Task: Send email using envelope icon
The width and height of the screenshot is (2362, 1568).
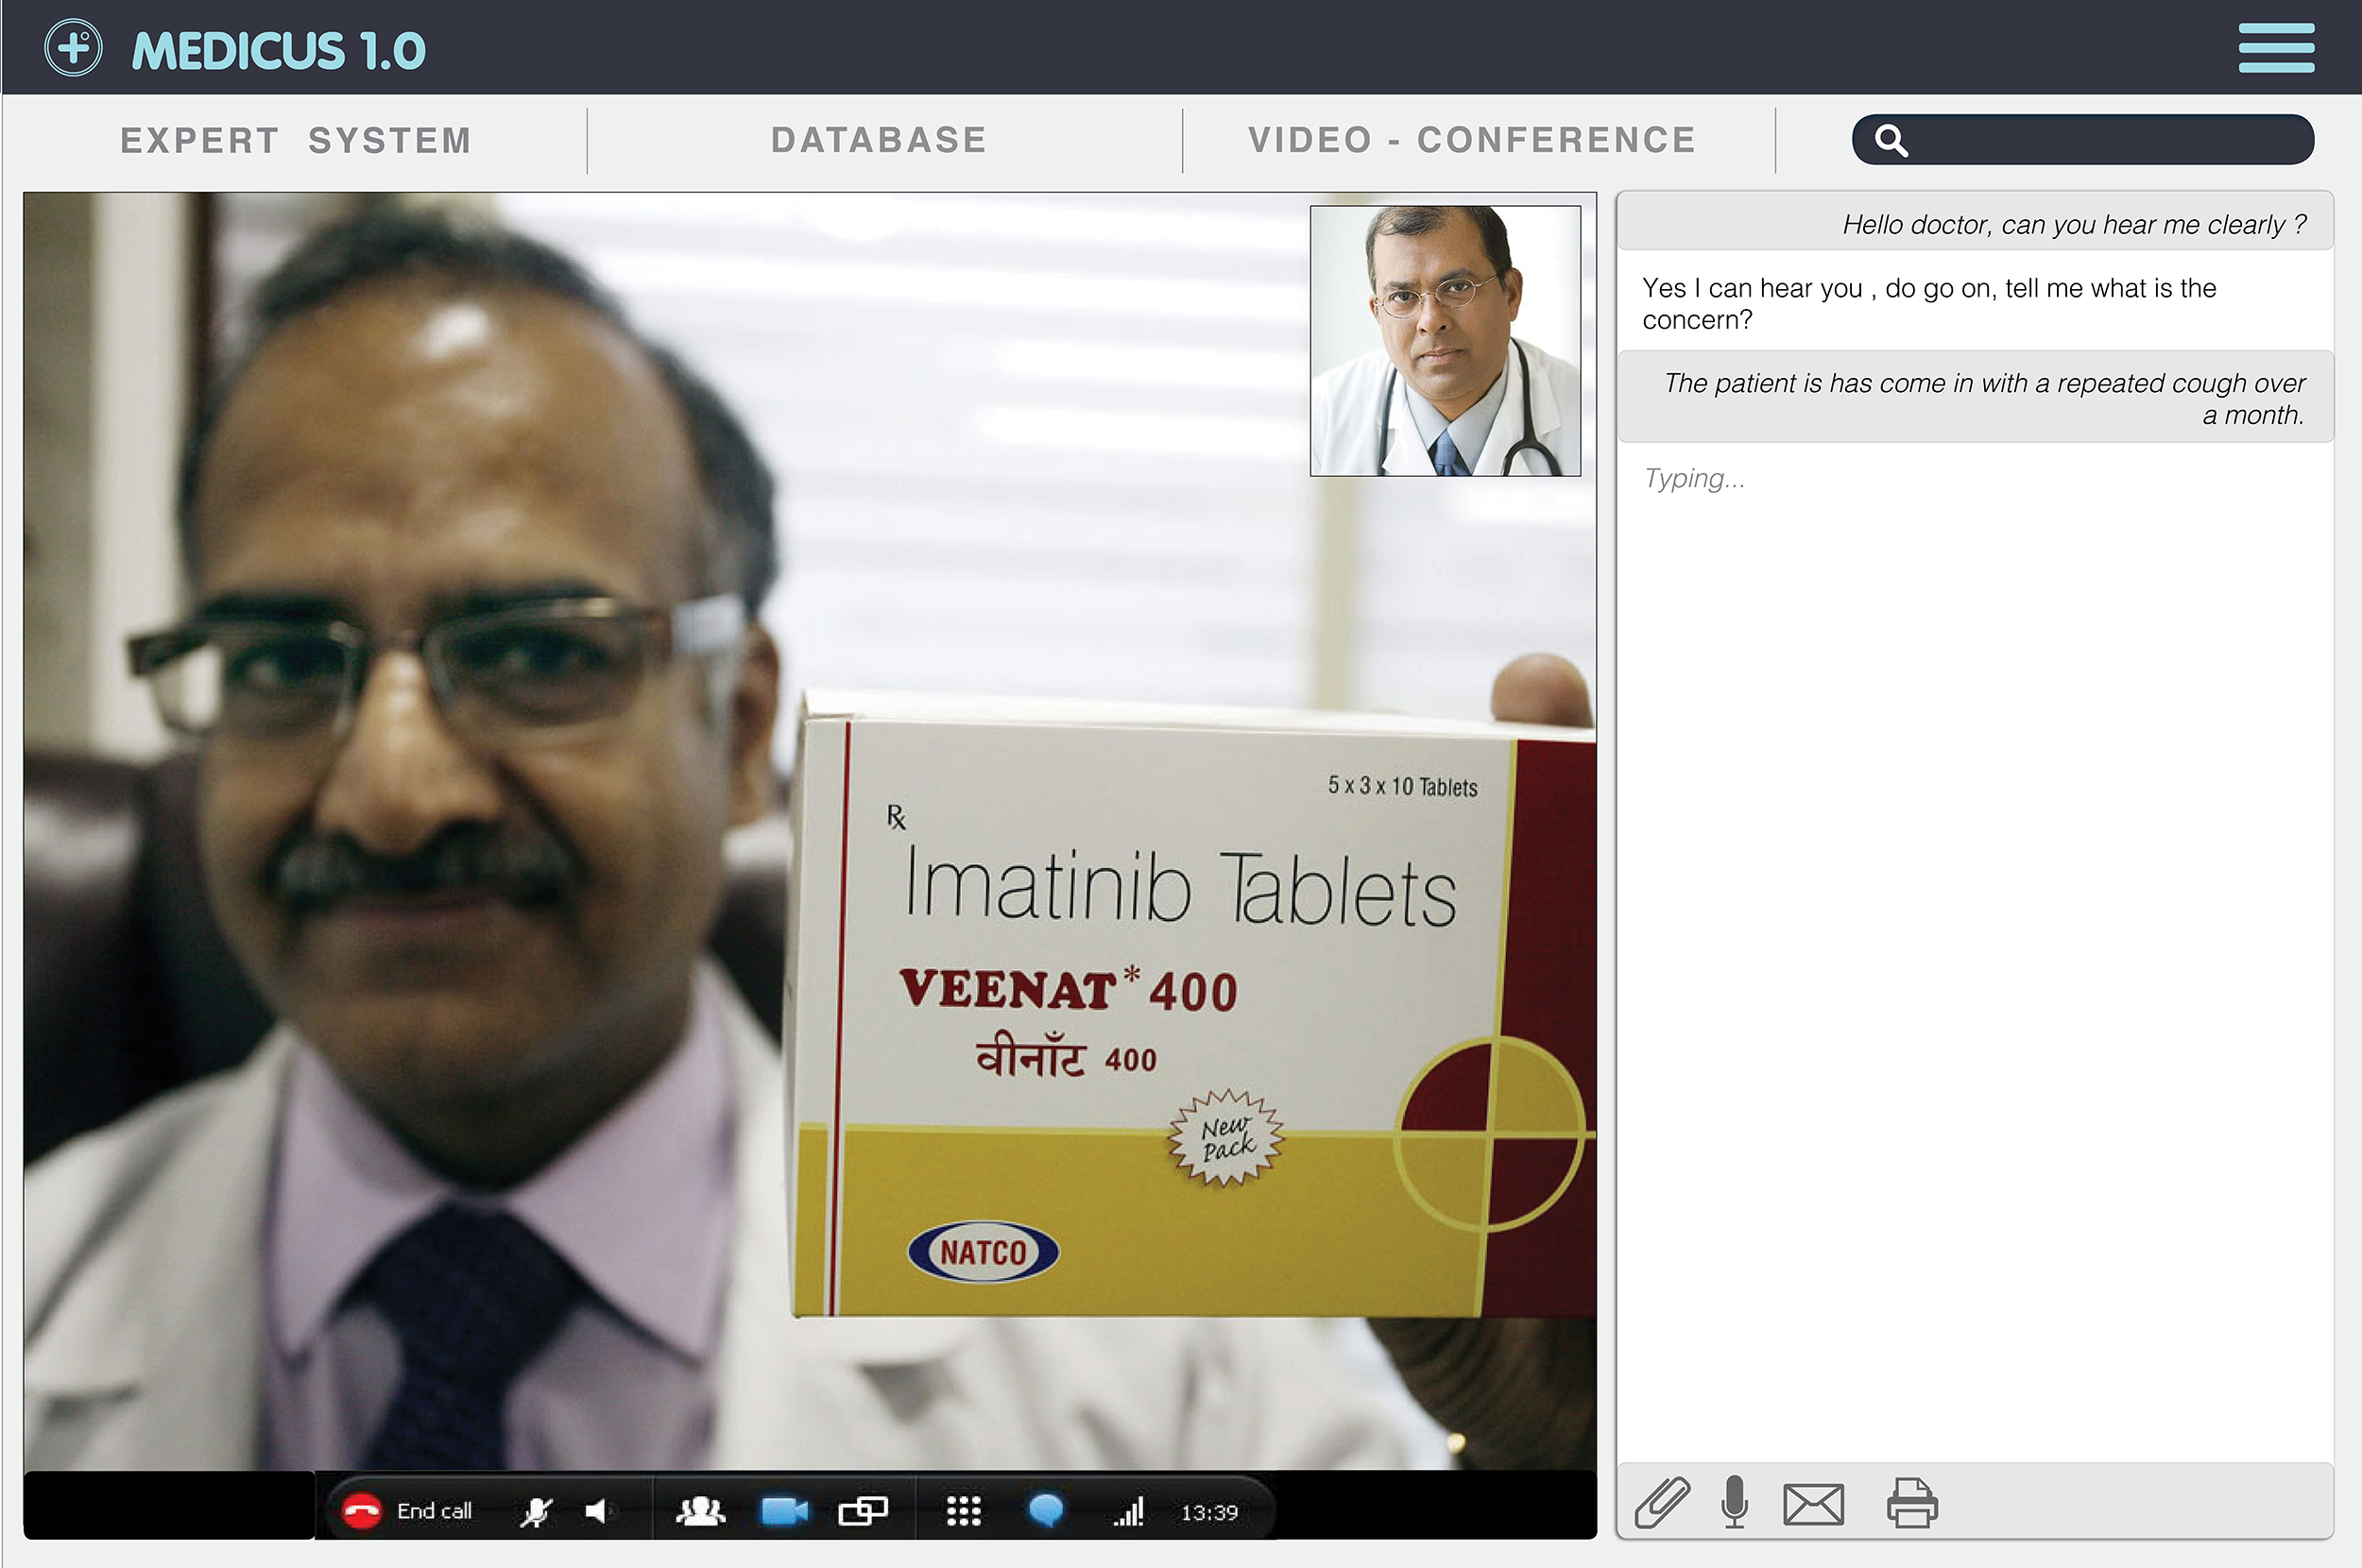Action: tap(1813, 1504)
